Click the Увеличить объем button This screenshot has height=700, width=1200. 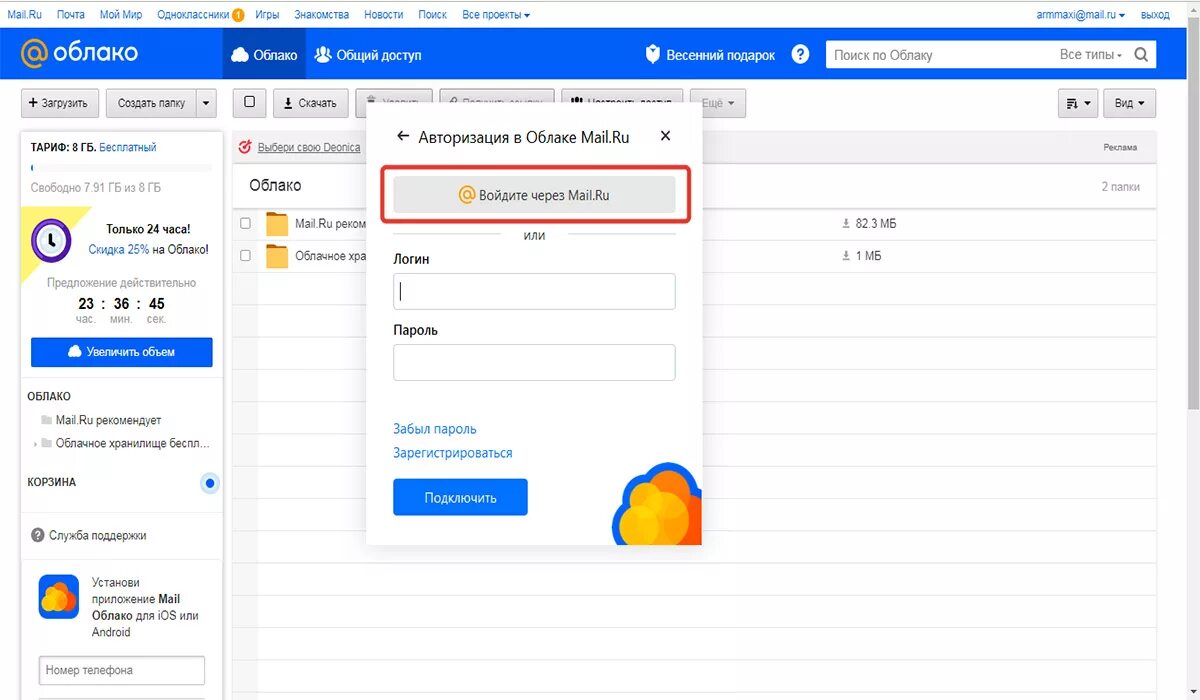tap(121, 352)
